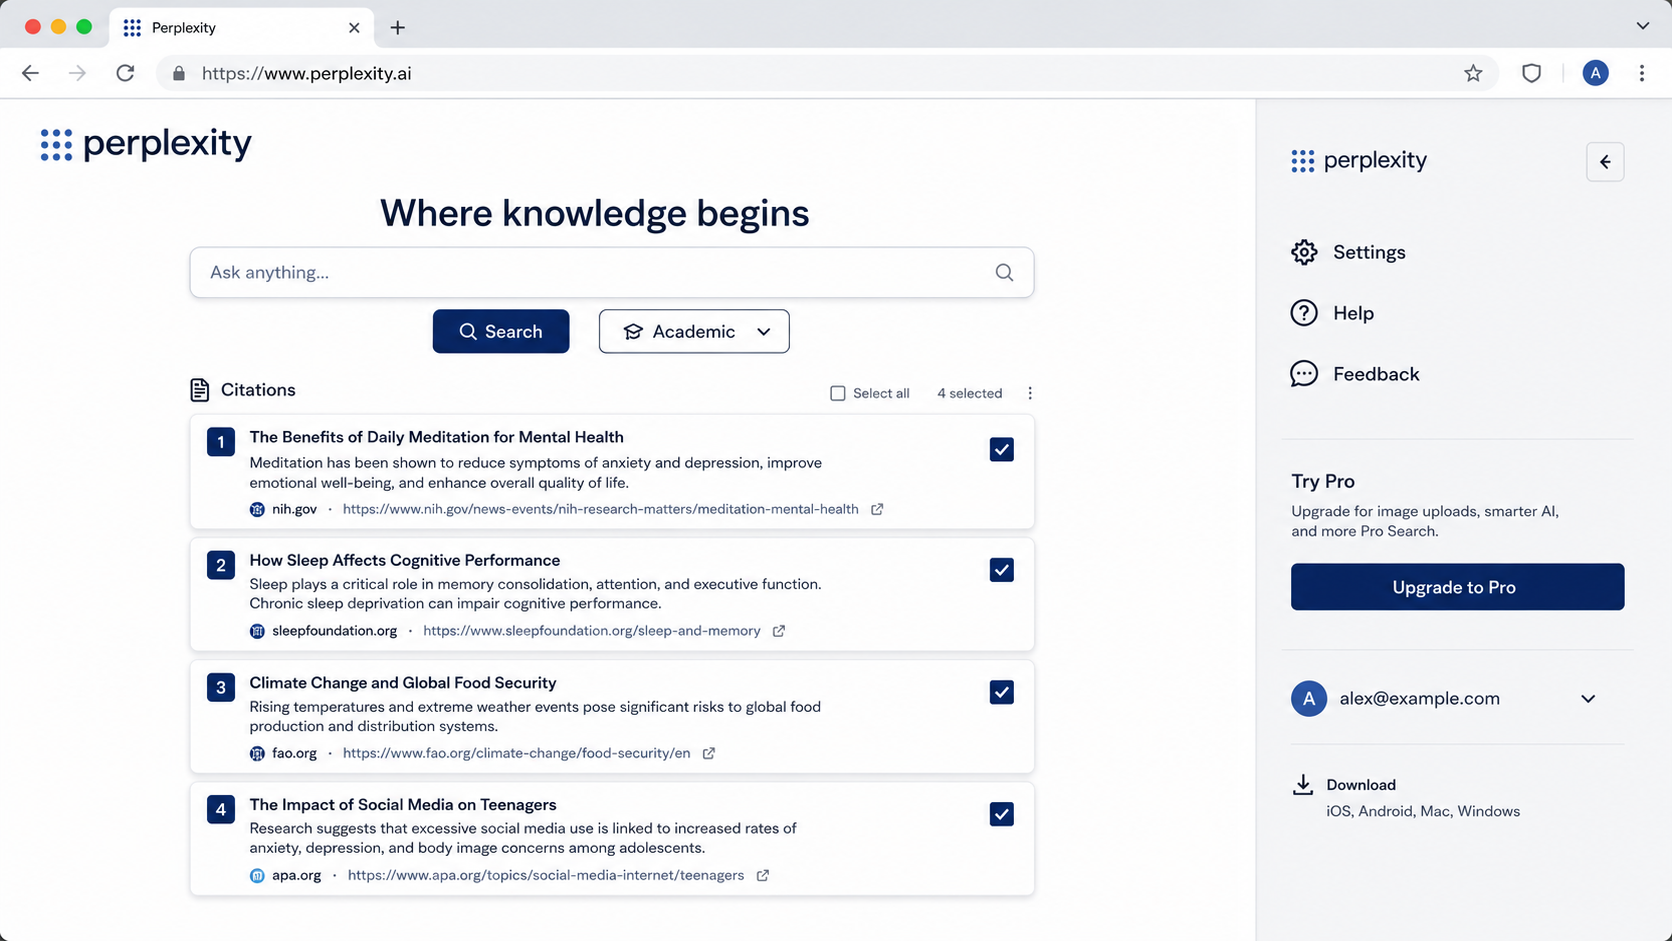Click the Download arrow icon
This screenshot has height=941, width=1672.
tap(1302, 785)
